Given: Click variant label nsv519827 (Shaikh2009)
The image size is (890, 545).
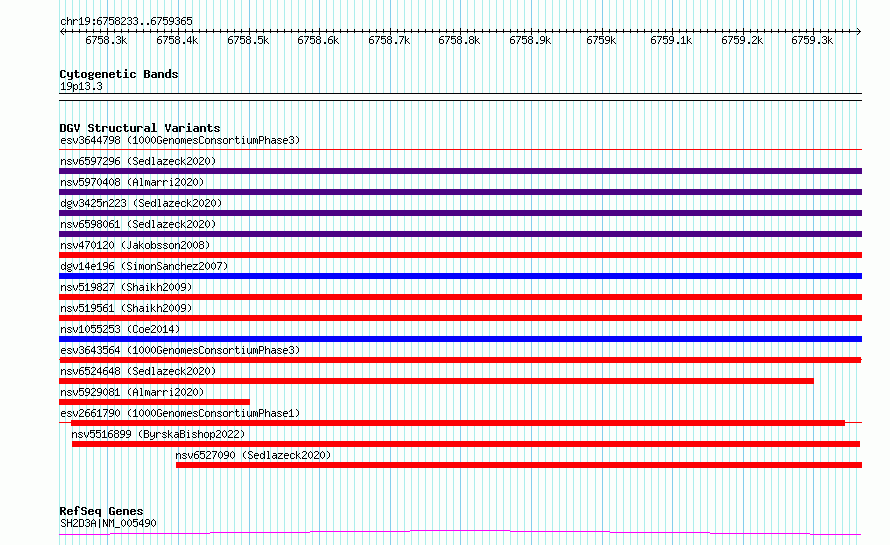Looking at the screenshot, I should 126,287.
